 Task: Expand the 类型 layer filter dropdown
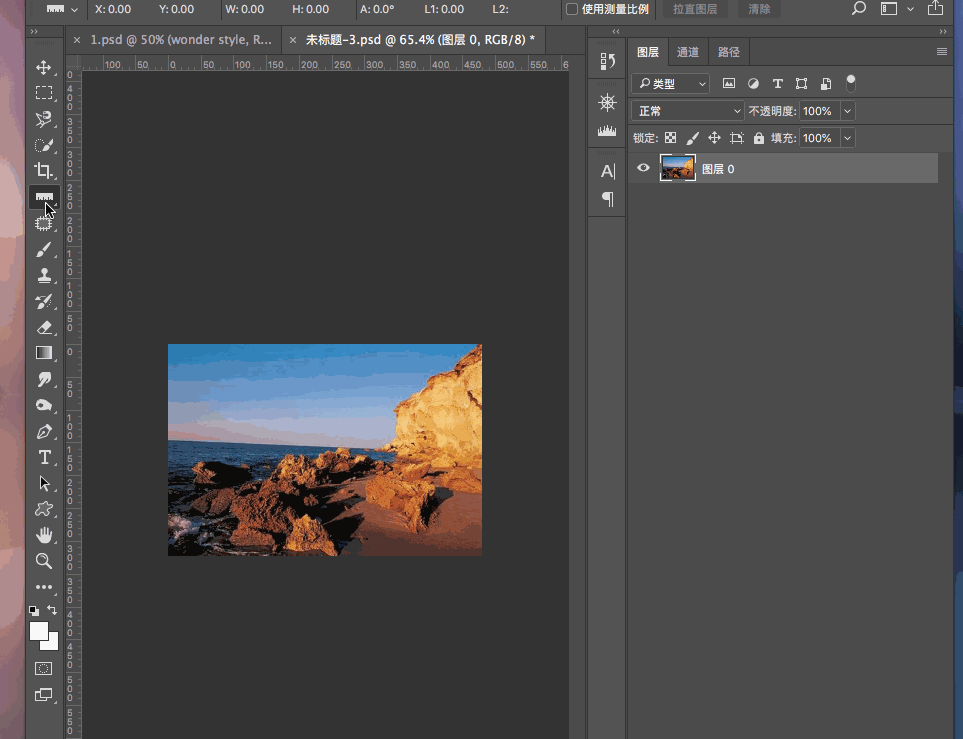tap(672, 84)
